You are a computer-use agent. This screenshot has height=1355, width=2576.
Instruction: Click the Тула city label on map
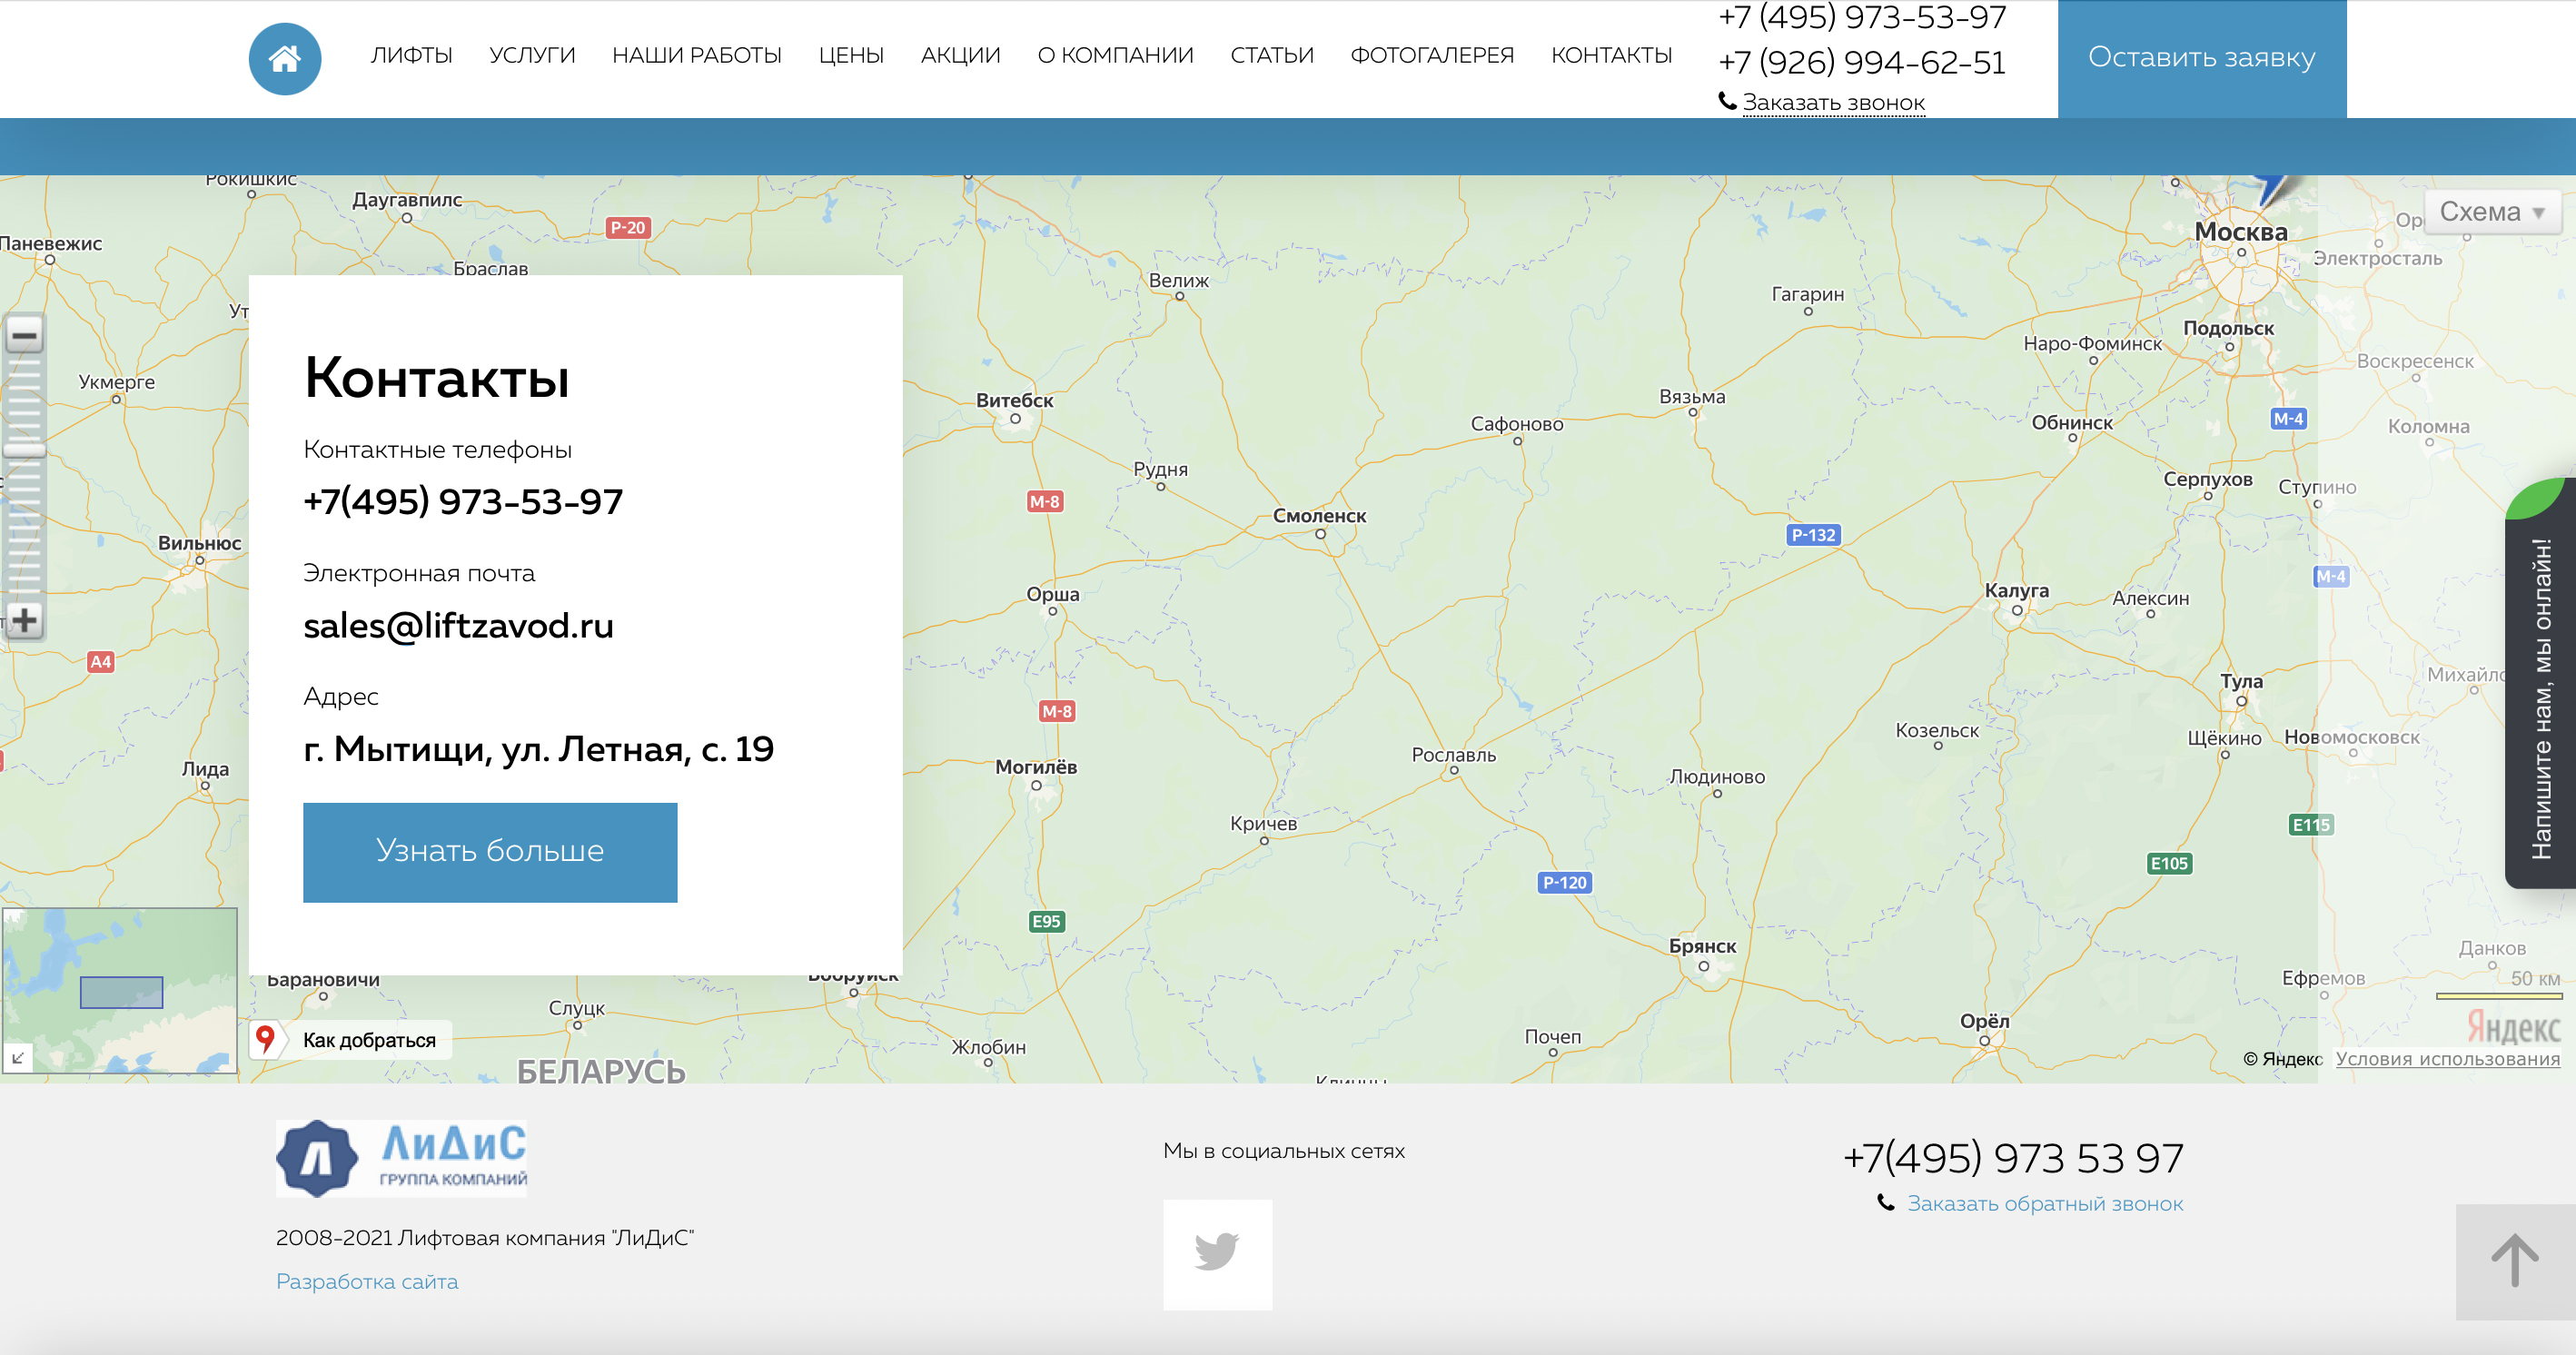coord(2241,681)
